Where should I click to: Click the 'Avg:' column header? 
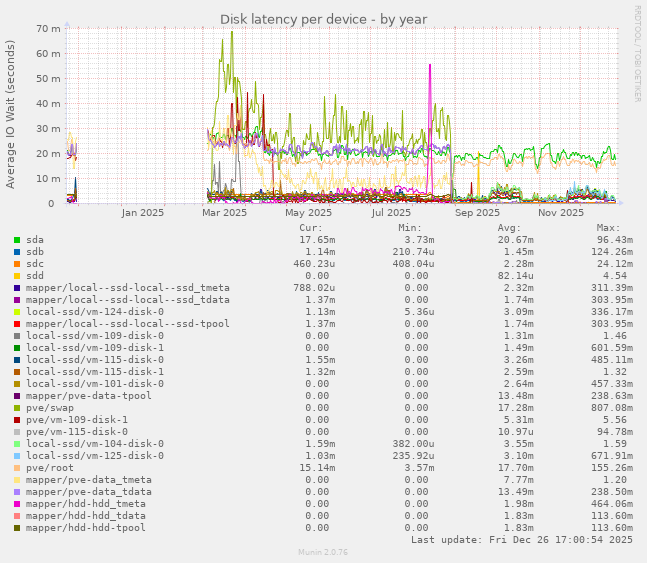coord(509,228)
